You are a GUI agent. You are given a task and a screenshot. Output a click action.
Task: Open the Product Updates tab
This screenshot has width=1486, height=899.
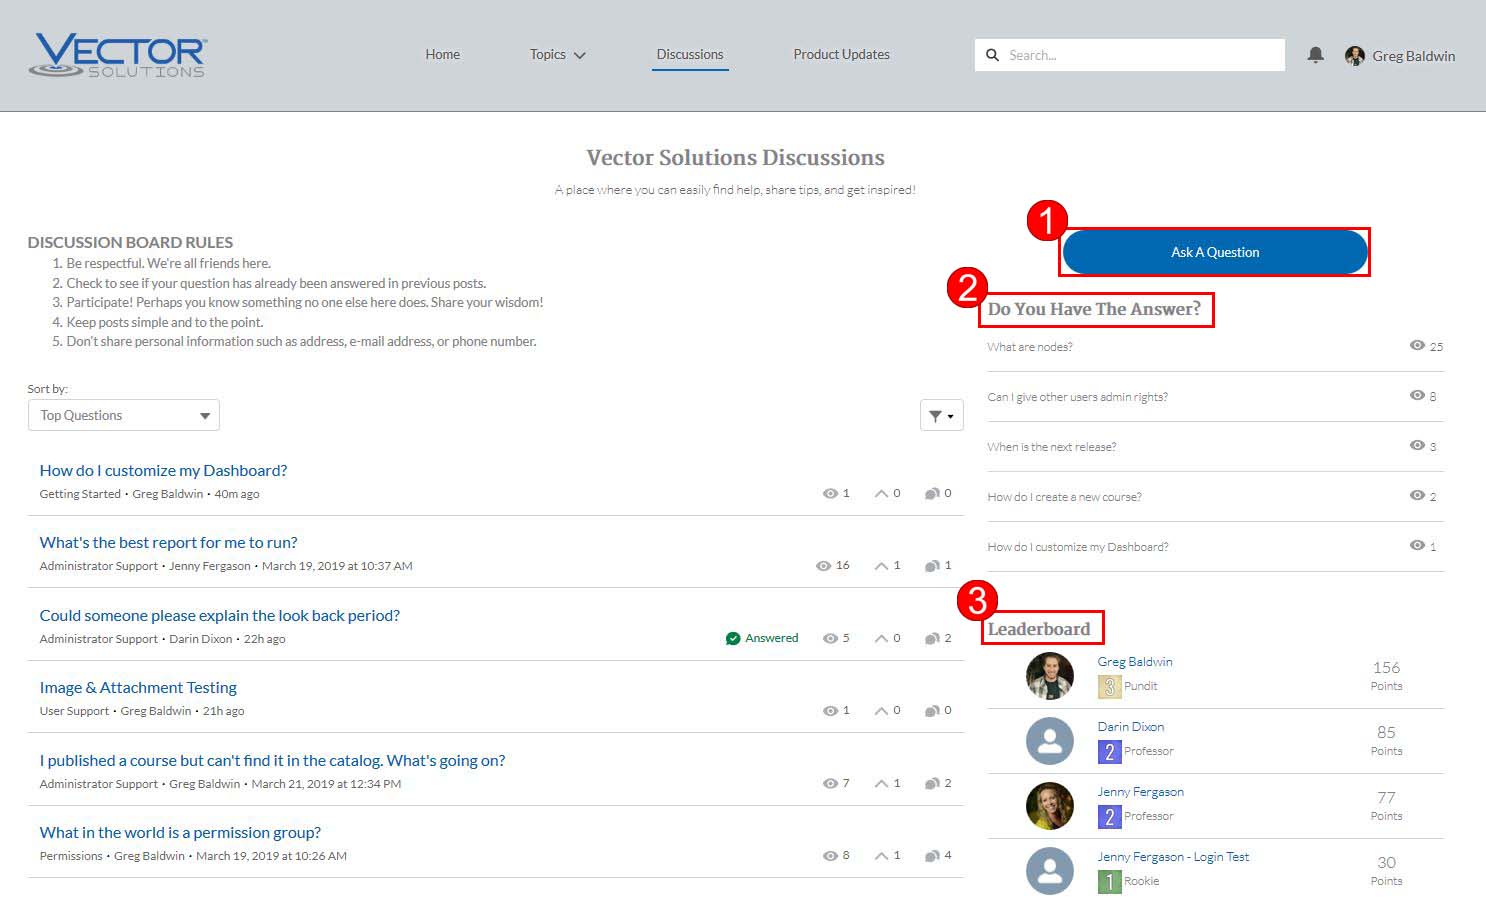coord(841,55)
